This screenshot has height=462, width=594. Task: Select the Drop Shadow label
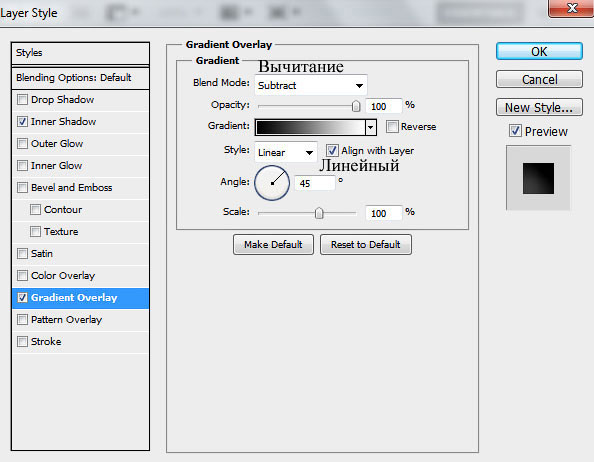tap(63, 100)
